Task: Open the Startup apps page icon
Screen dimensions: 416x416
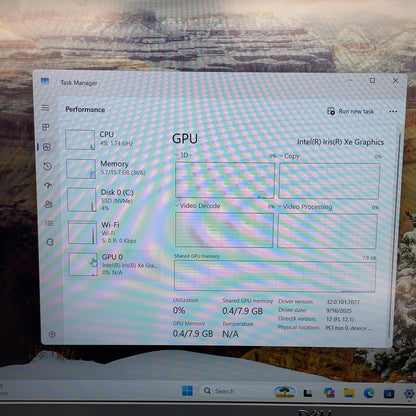Action: tap(48, 185)
